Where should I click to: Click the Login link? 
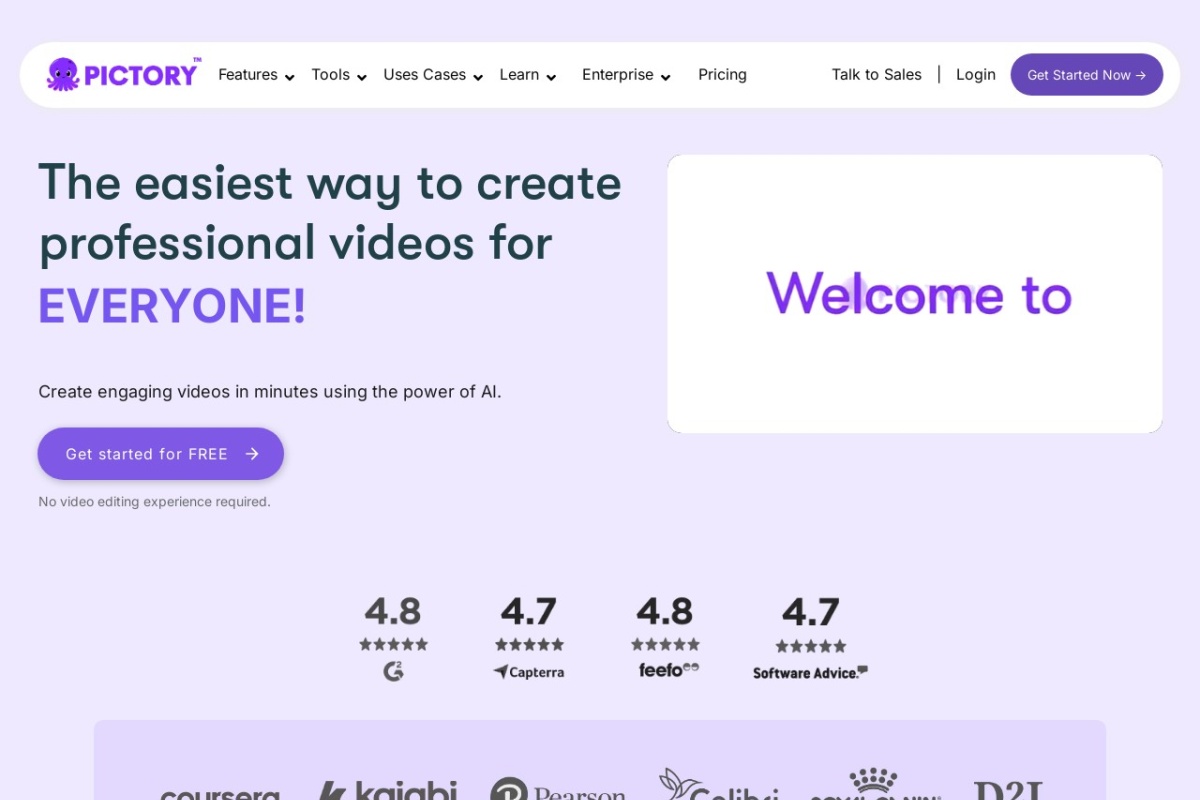click(975, 75)
